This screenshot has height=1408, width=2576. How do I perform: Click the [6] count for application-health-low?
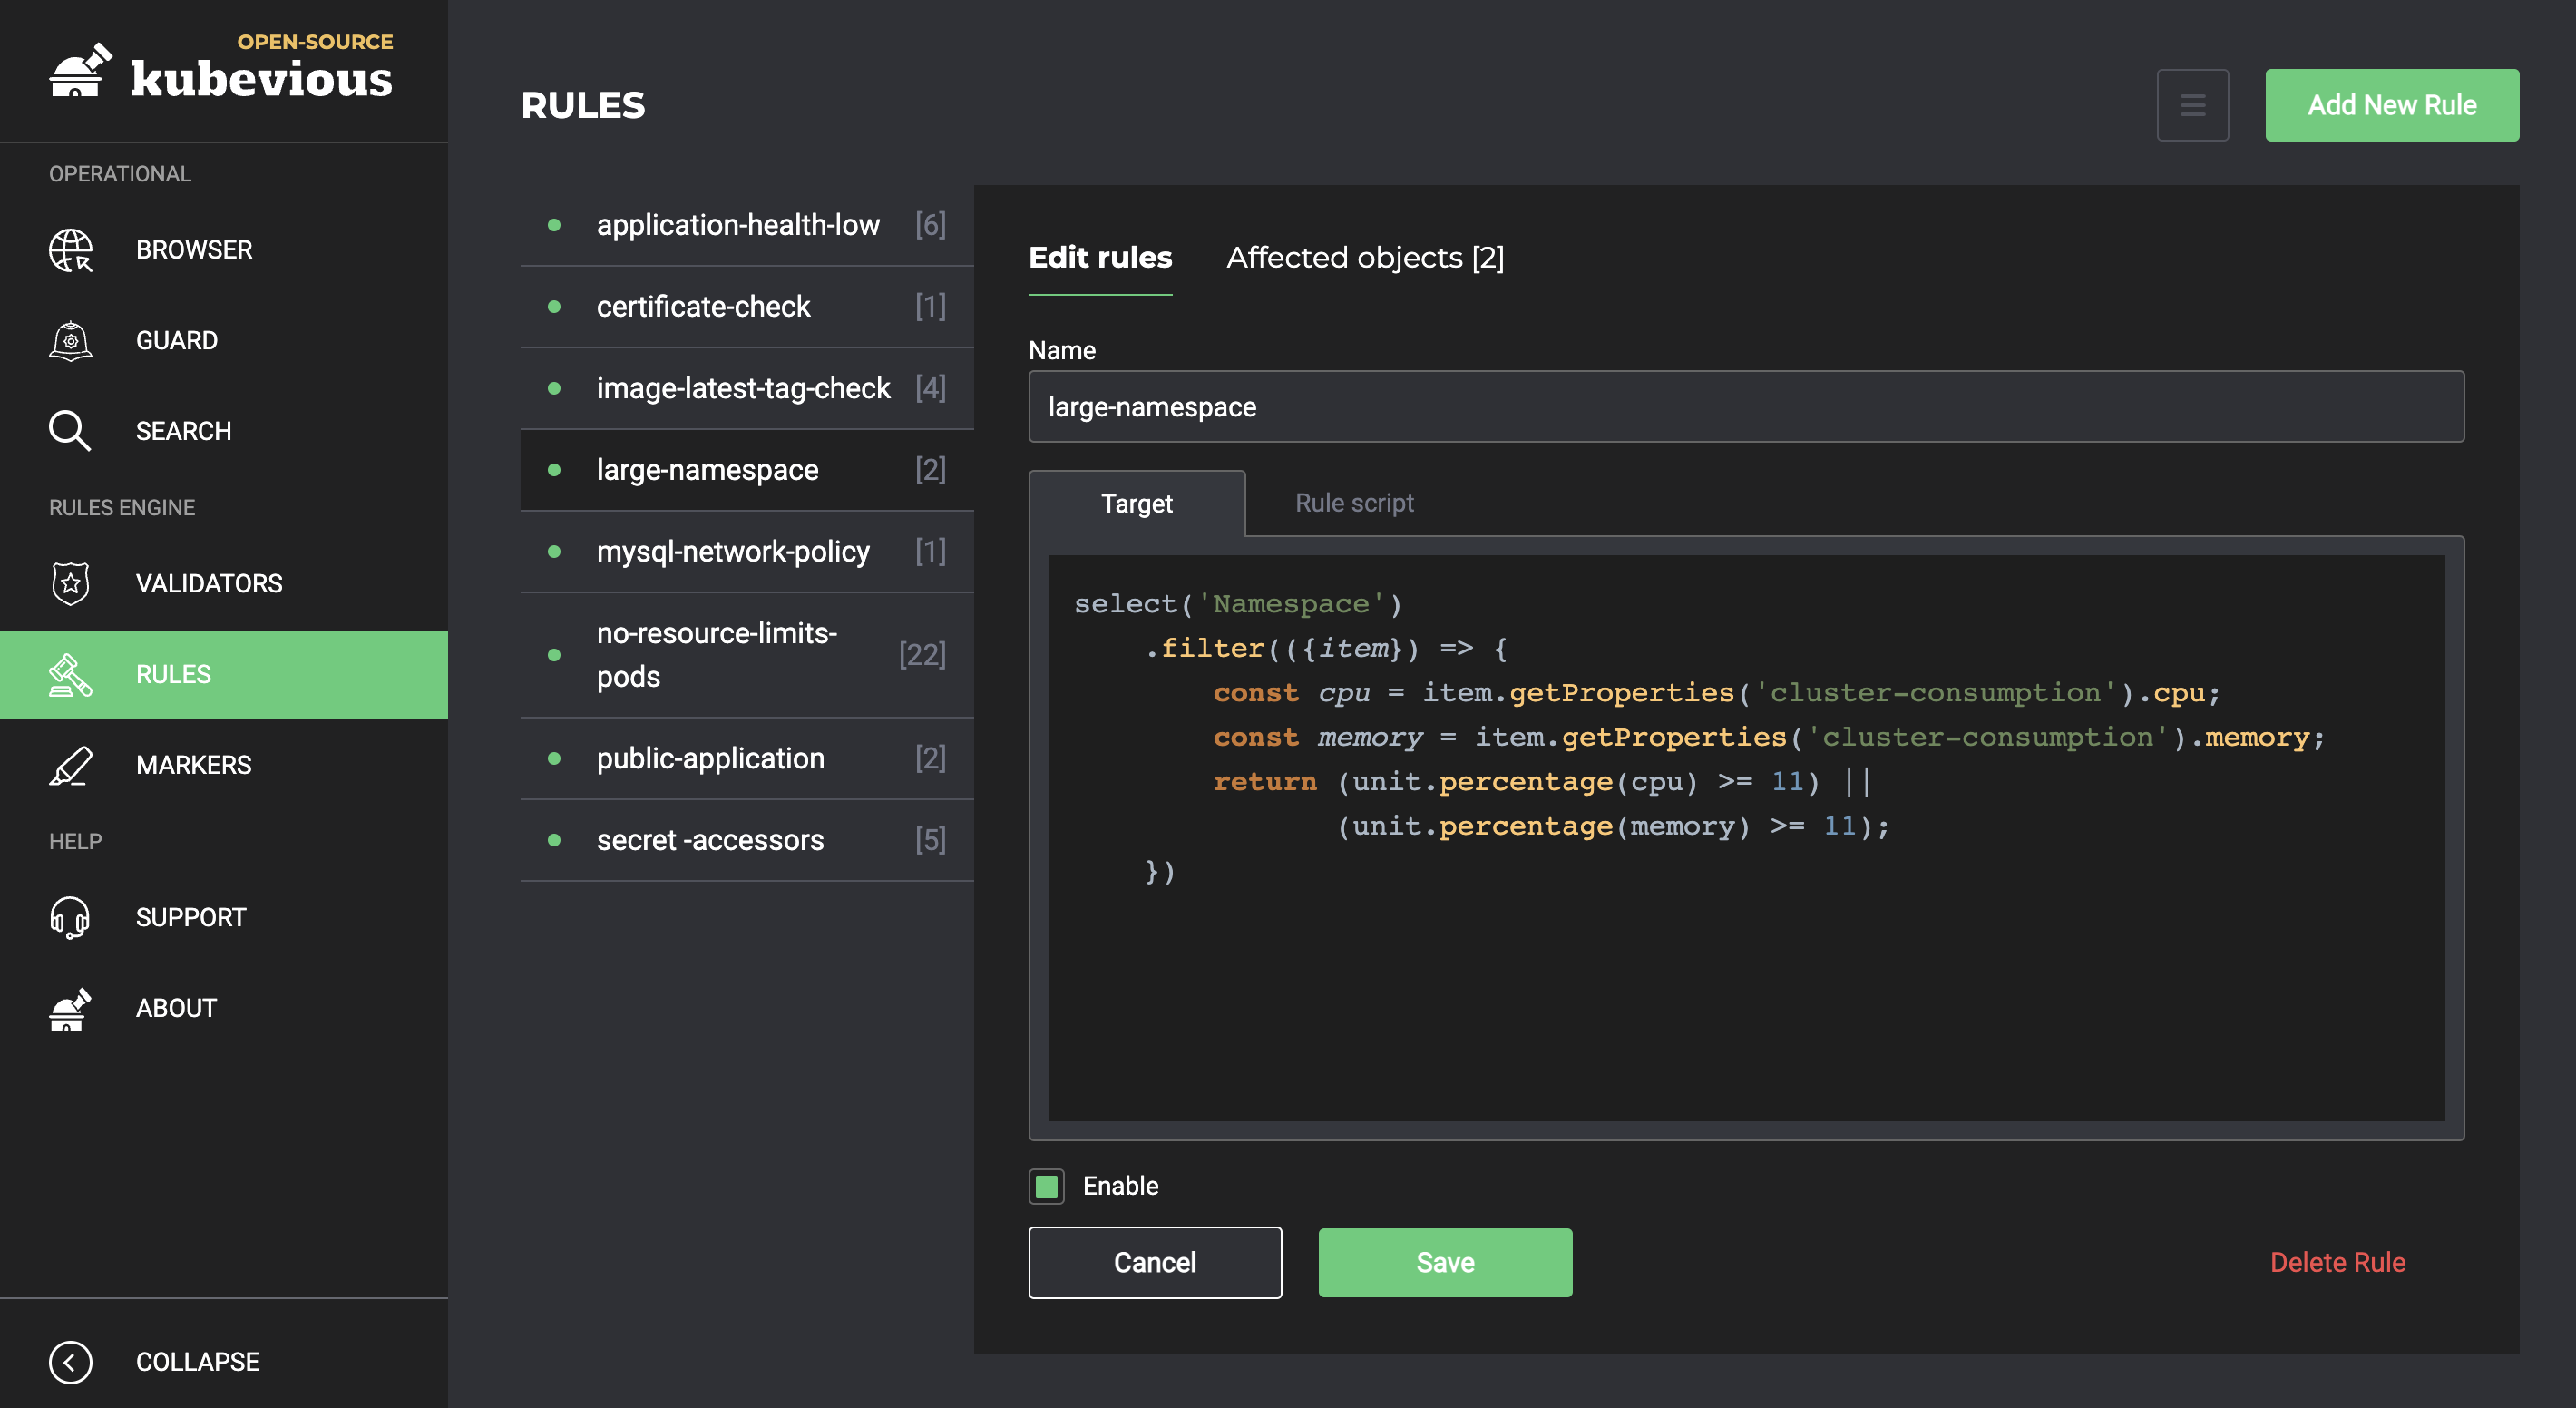[x=930, y=225]
